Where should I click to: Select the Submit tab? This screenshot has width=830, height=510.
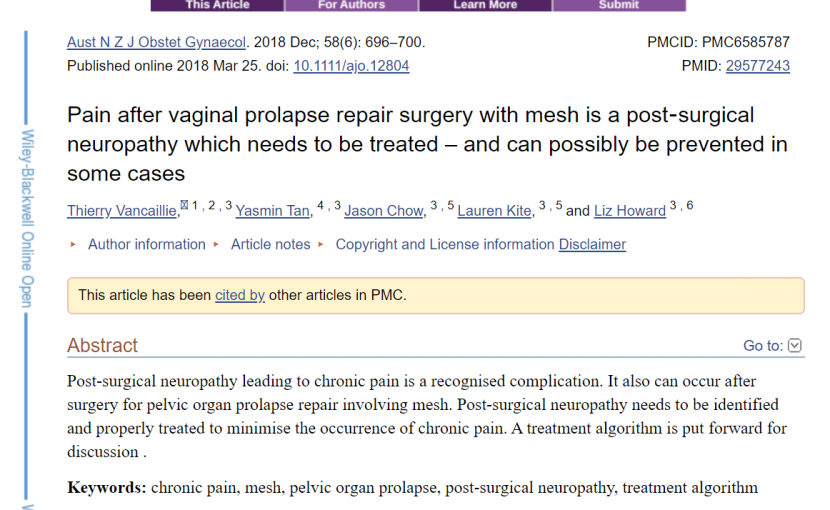pos(619,5)
